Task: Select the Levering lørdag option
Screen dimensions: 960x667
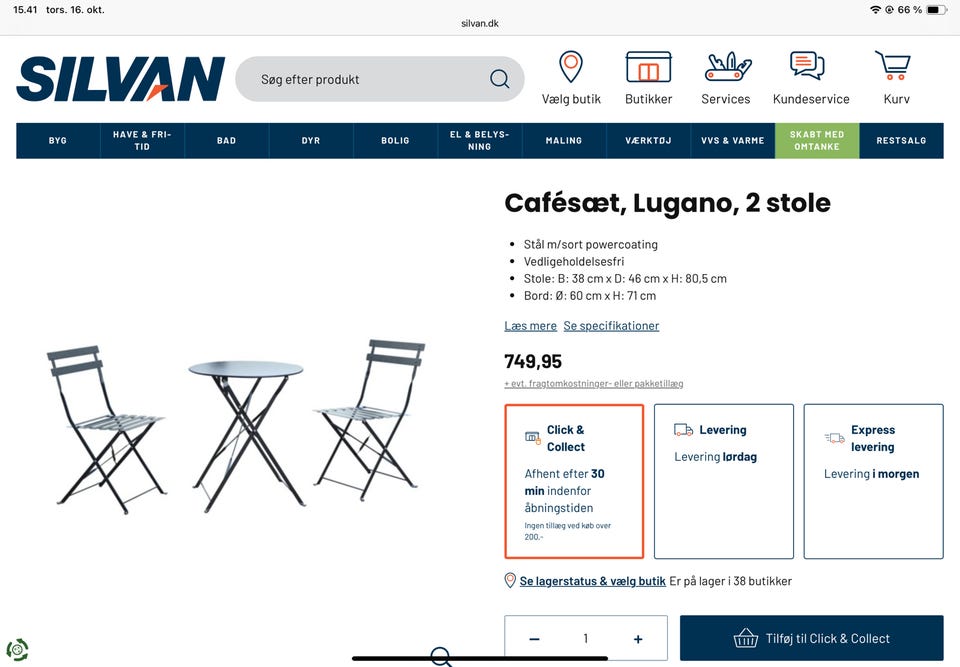Action: (724, 481)
